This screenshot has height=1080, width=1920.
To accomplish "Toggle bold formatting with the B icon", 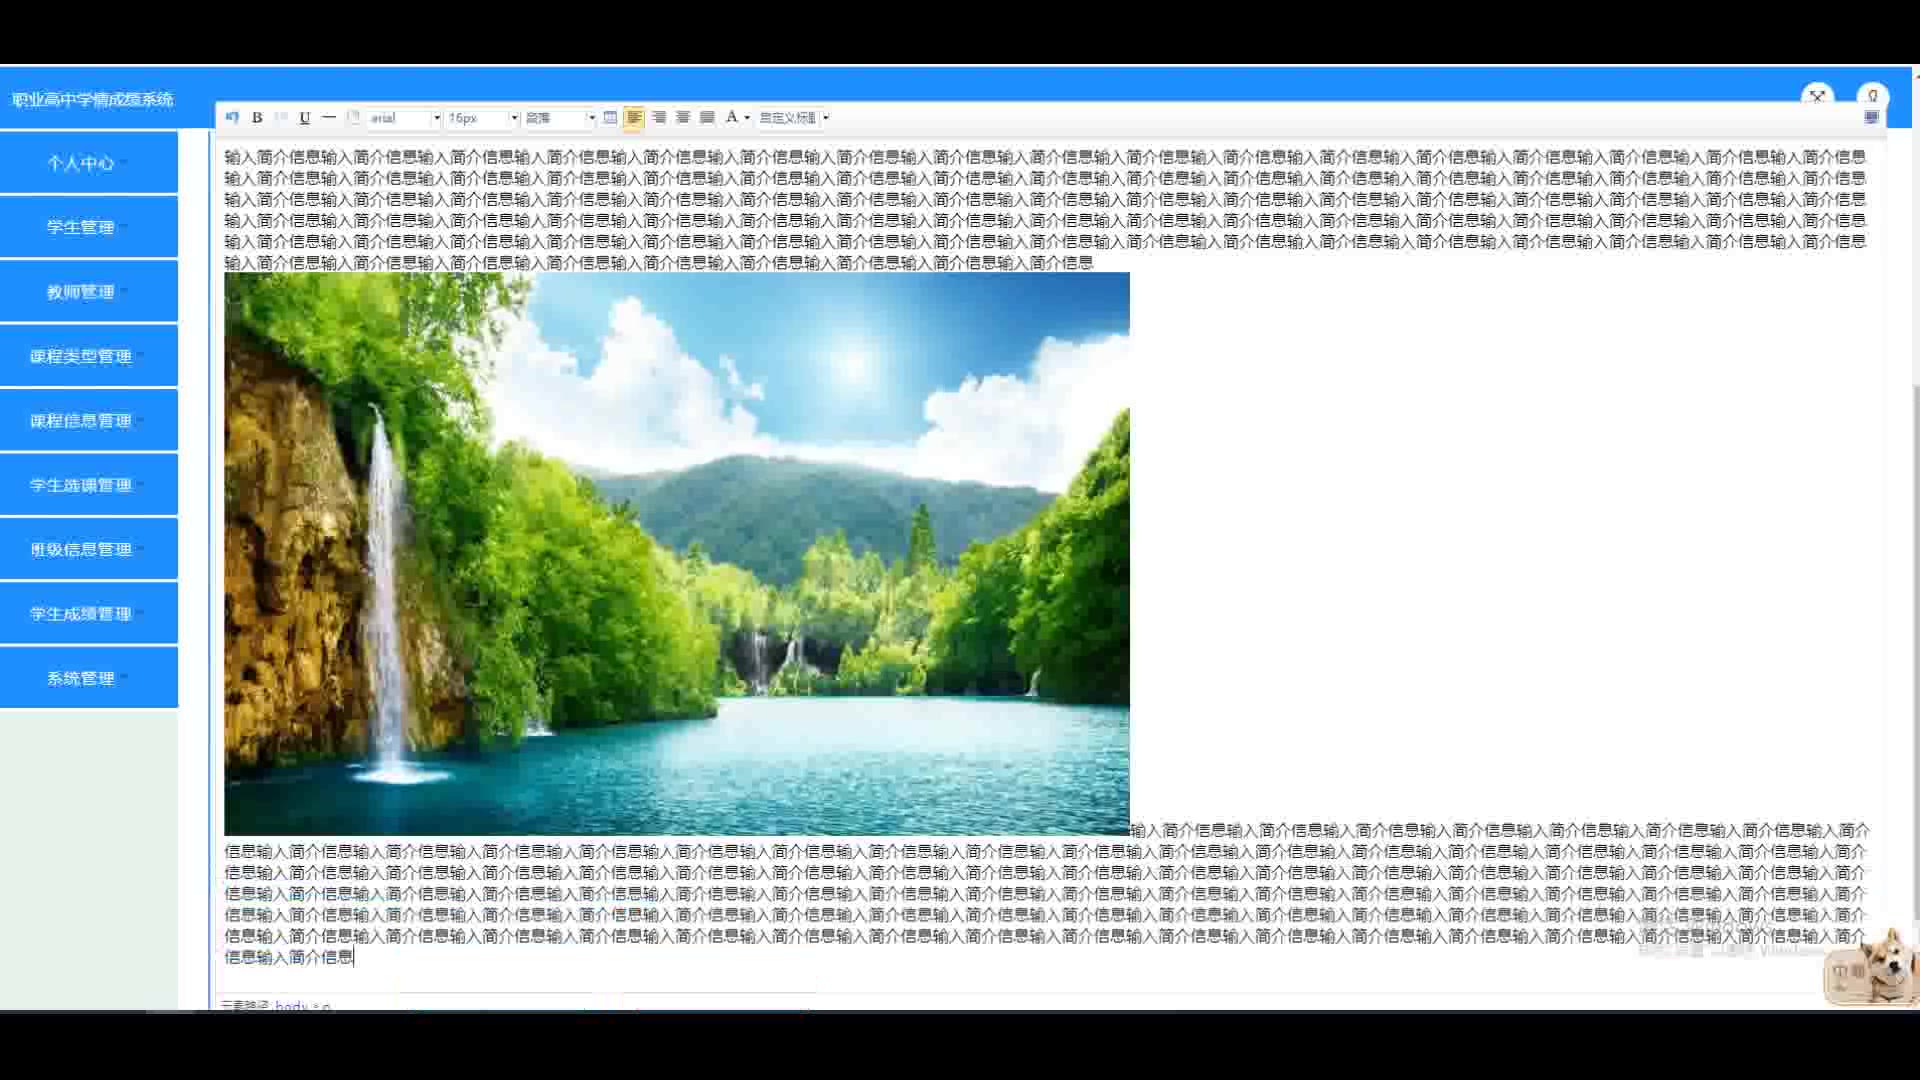I will pos(257,117).
